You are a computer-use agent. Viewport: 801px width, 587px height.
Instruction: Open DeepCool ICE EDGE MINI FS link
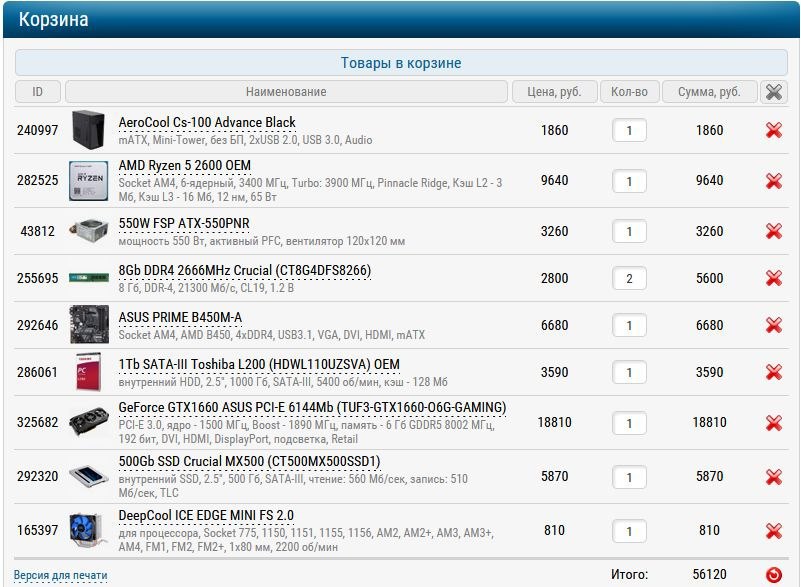click(x=206, y=515)
